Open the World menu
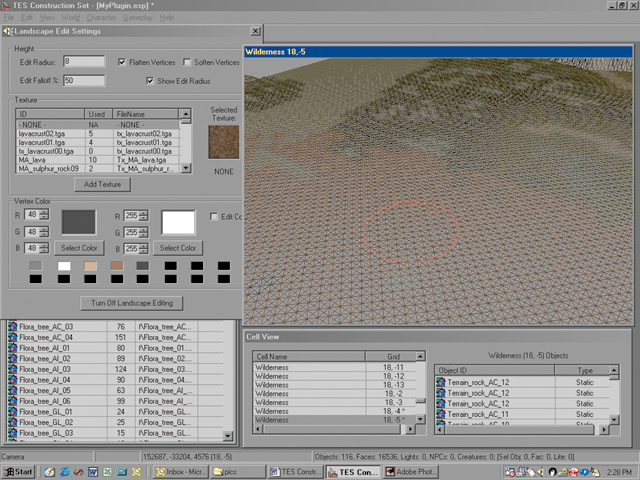This screenshot has width=640, height=480. [x=71, y=18]
